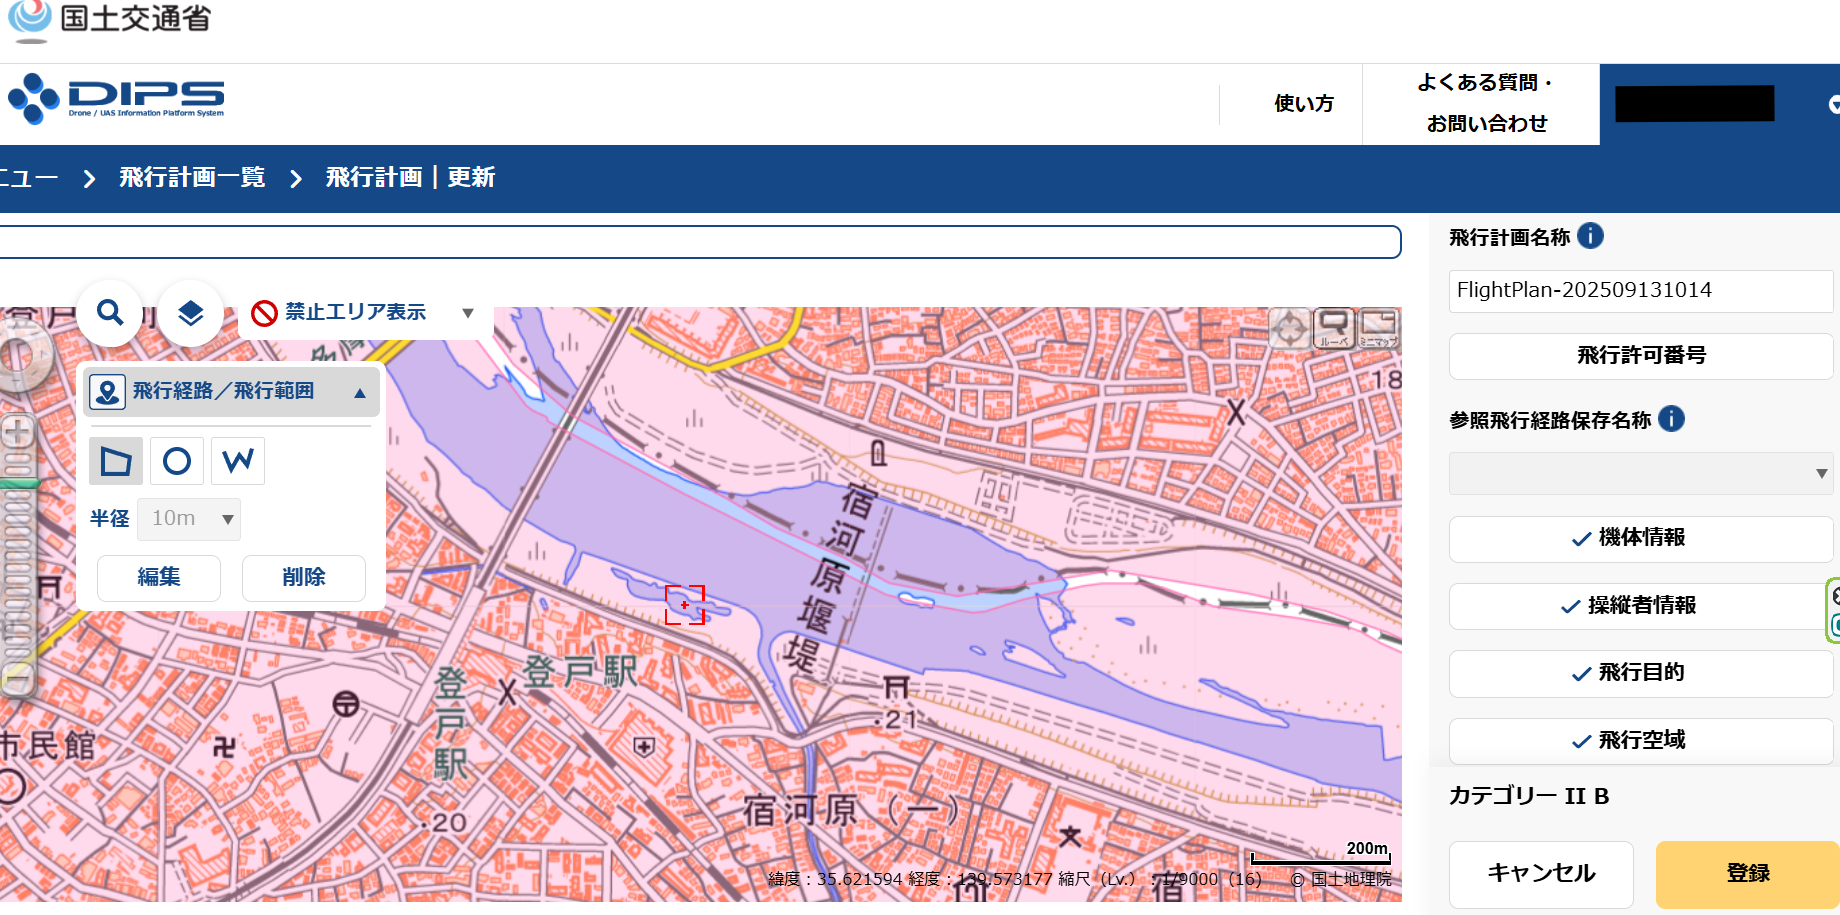Click the map recenter crosshair icon
1840x915 pixels.
tap(1290, 328)
